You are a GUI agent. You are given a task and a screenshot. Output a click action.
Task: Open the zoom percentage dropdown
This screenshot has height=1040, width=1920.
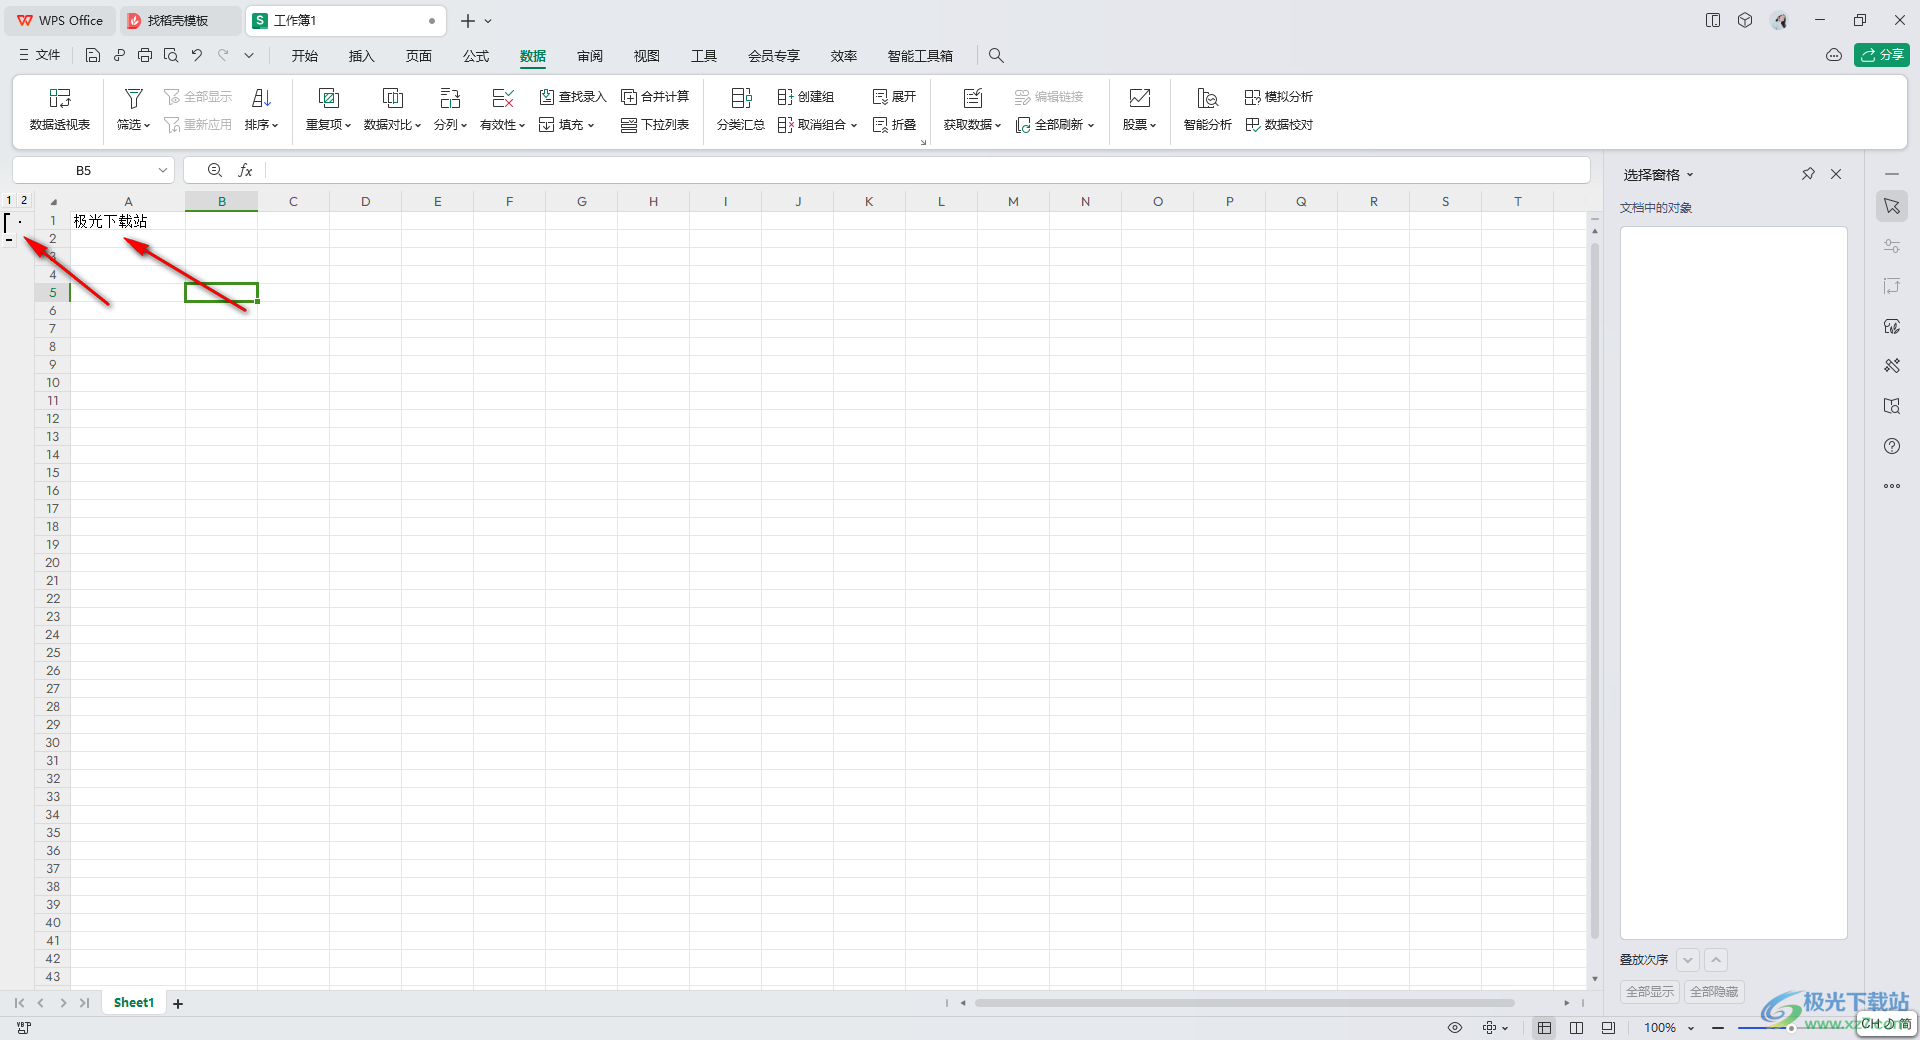coord(1691,1028)
